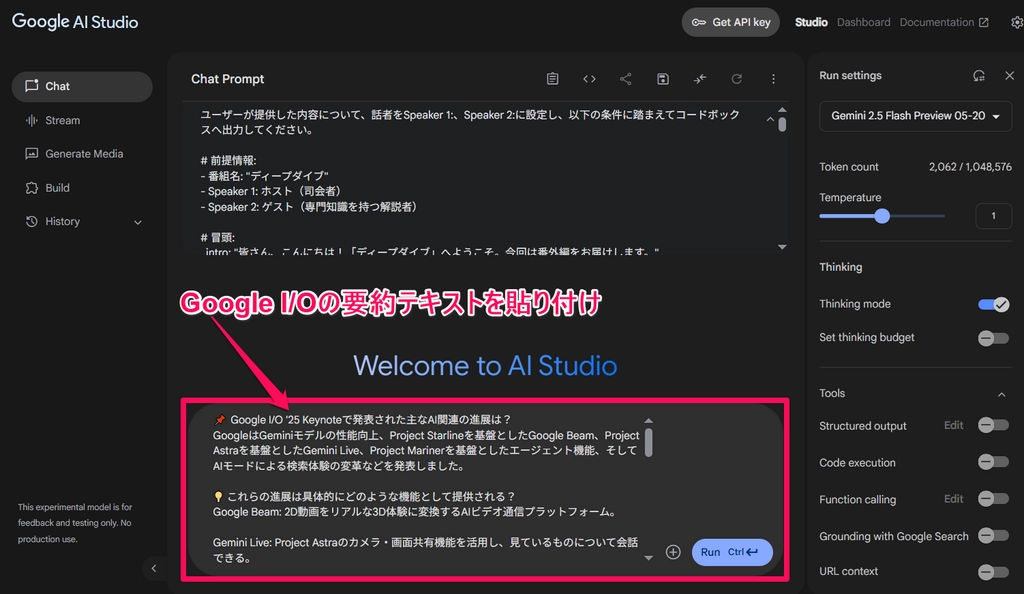Screen dimensions: 1024x594
Task: Collapse the left sidebar with chevron
Action: (154, 568)
